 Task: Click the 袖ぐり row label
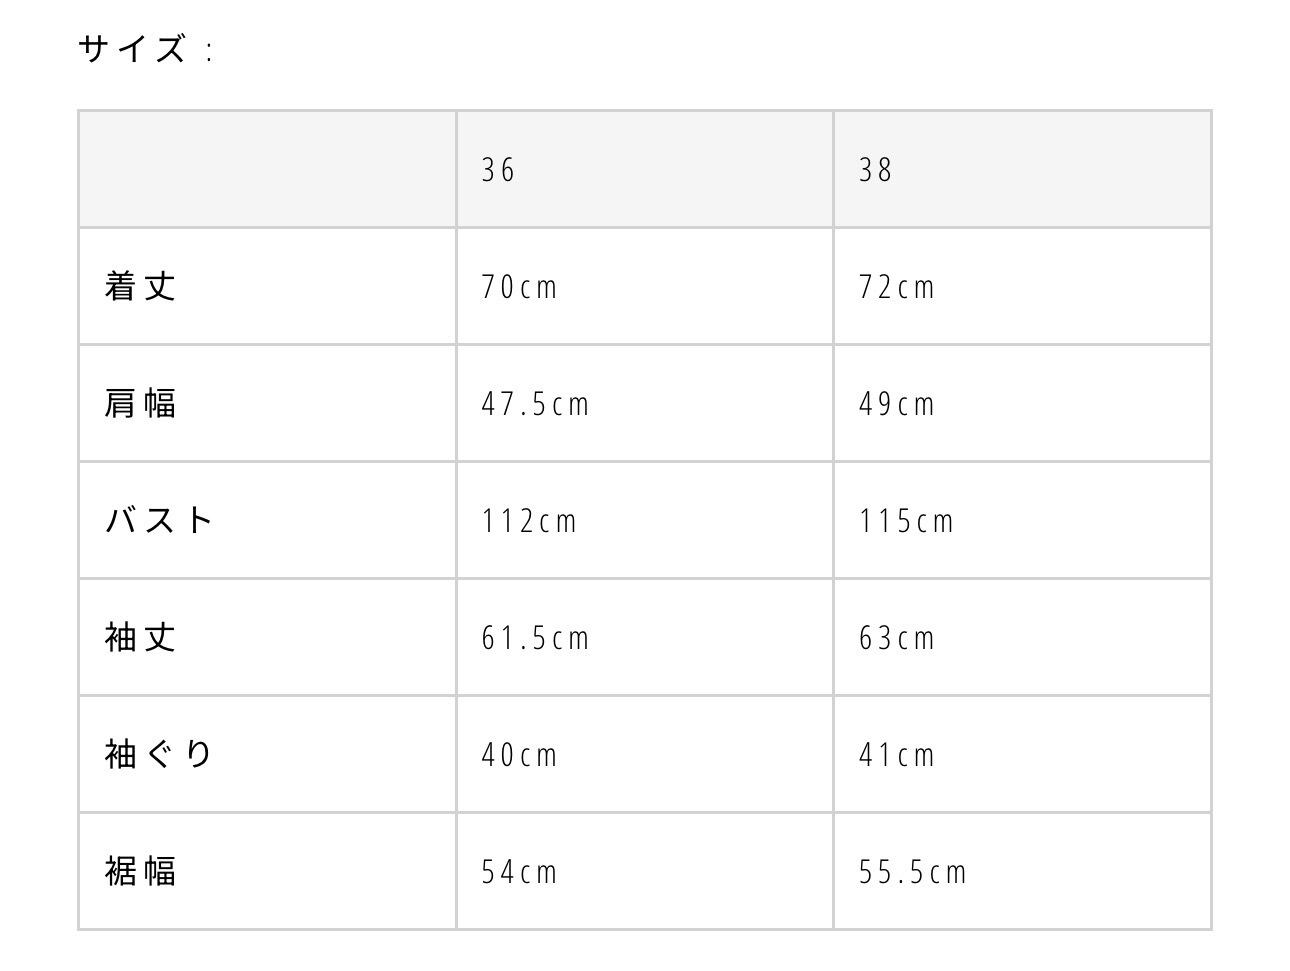tap(159, 755)
